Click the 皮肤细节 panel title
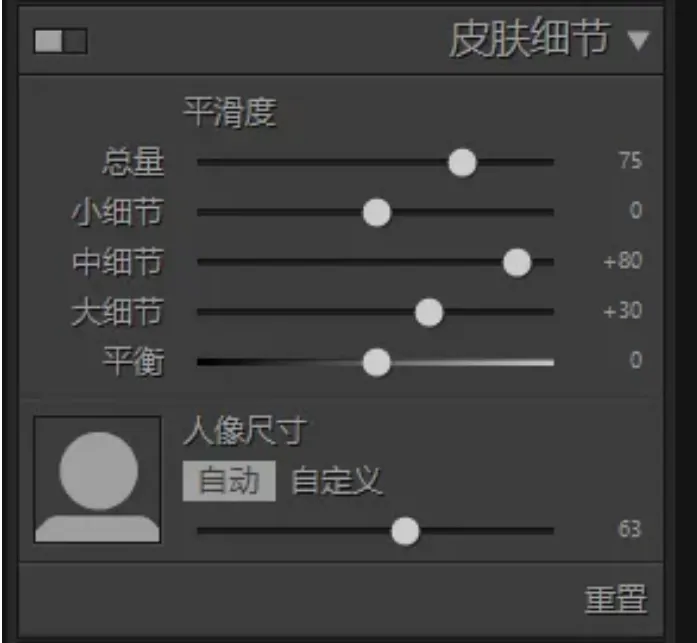The image size is (697, 643). 529,39
